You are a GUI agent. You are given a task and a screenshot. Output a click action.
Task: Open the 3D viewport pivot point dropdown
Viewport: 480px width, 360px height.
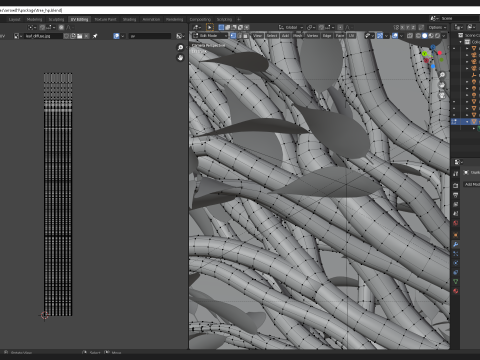[310, 27]
